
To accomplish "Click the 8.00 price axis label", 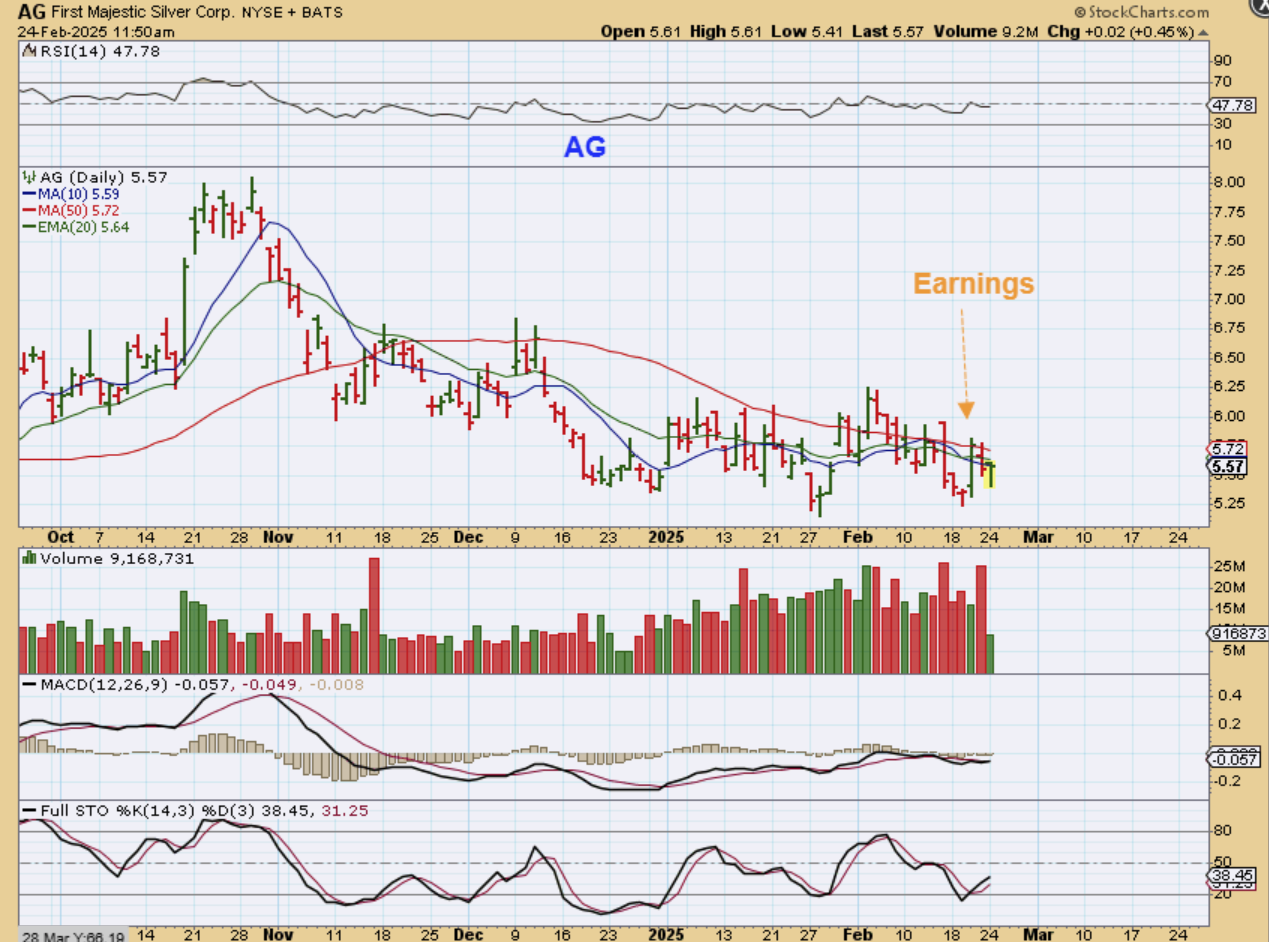I will tap(1228, 182).
